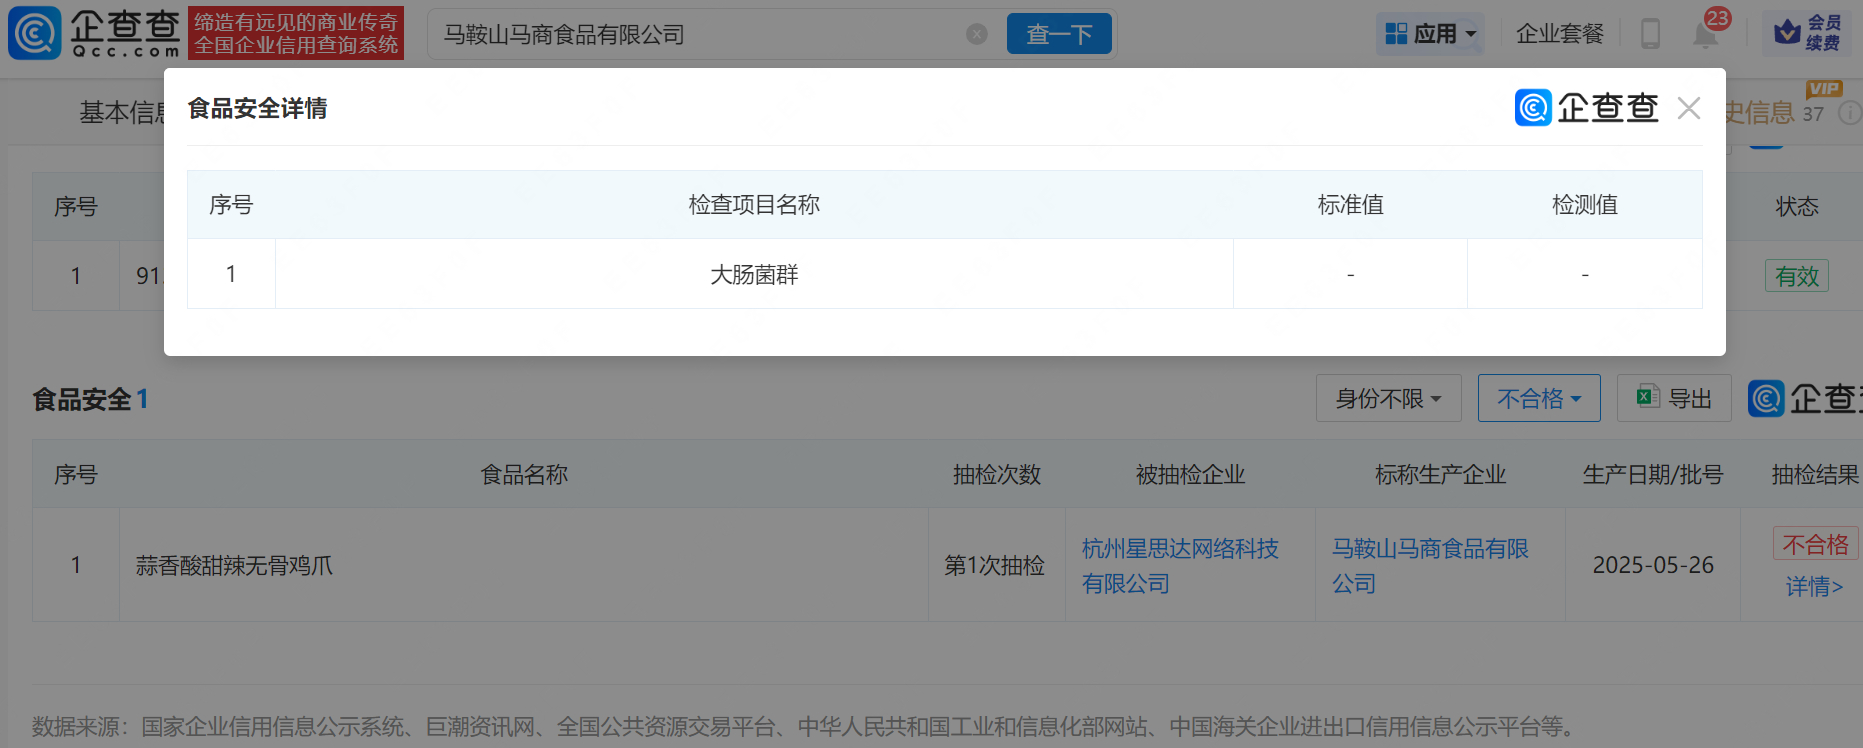Open notifications bell with 23 badge

pos(1706,34)
